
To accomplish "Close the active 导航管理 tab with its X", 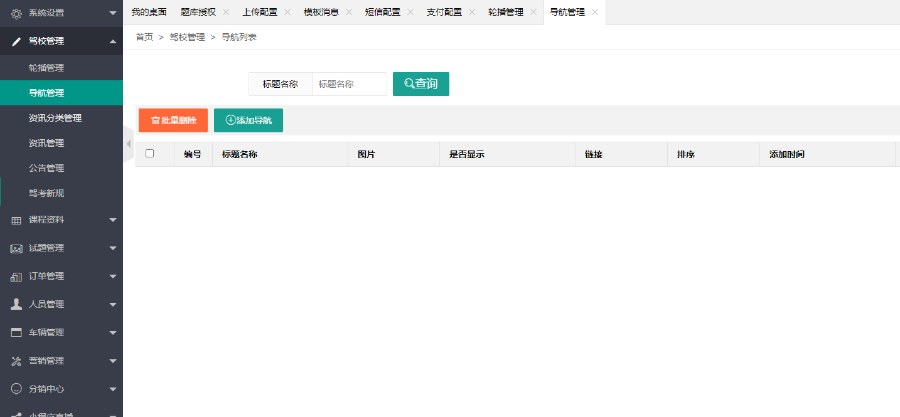I will 595,12.
